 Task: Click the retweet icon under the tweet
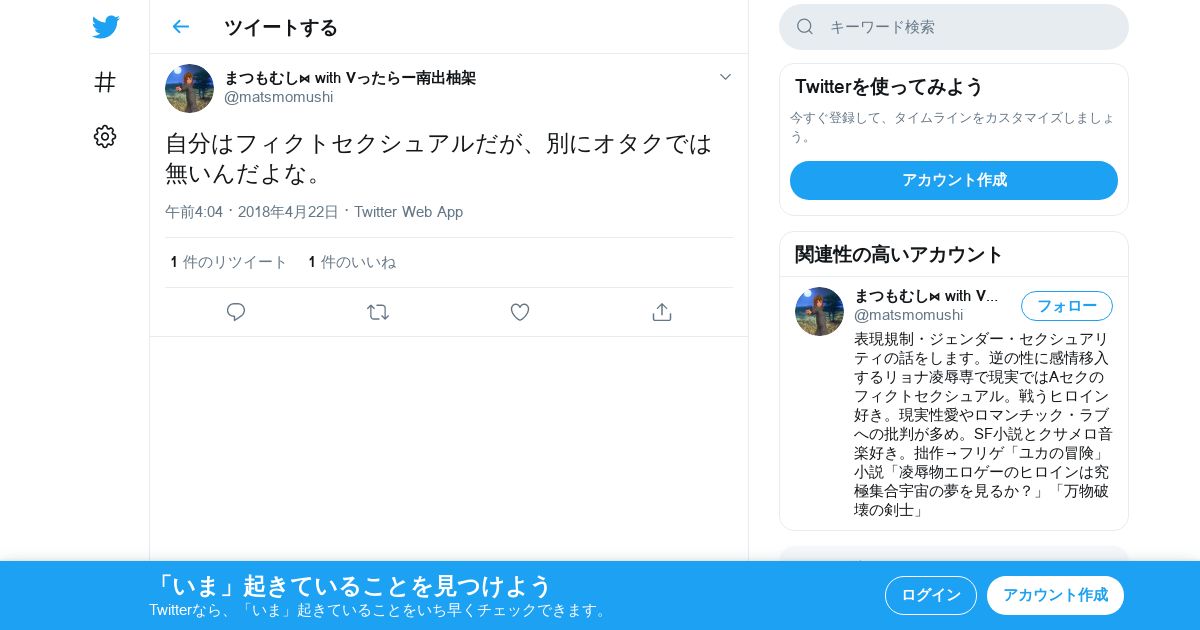[x=378, y=312]
